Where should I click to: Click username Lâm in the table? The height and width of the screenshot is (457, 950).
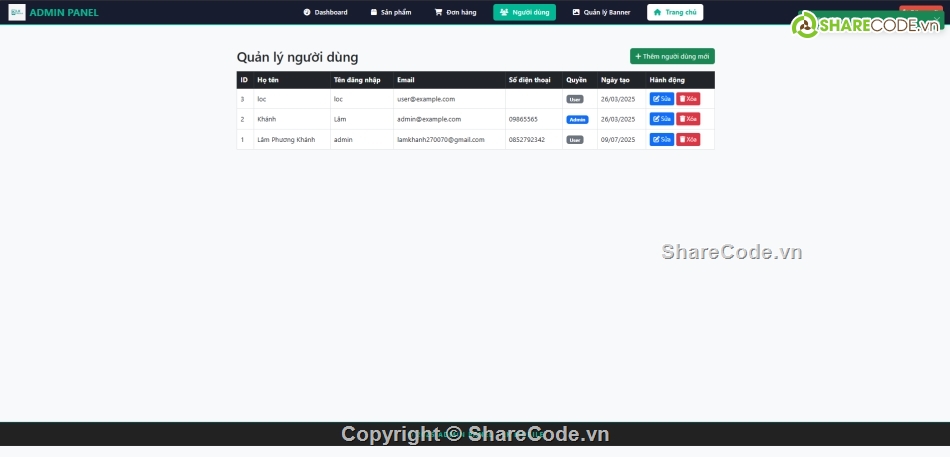pos(340,119)
